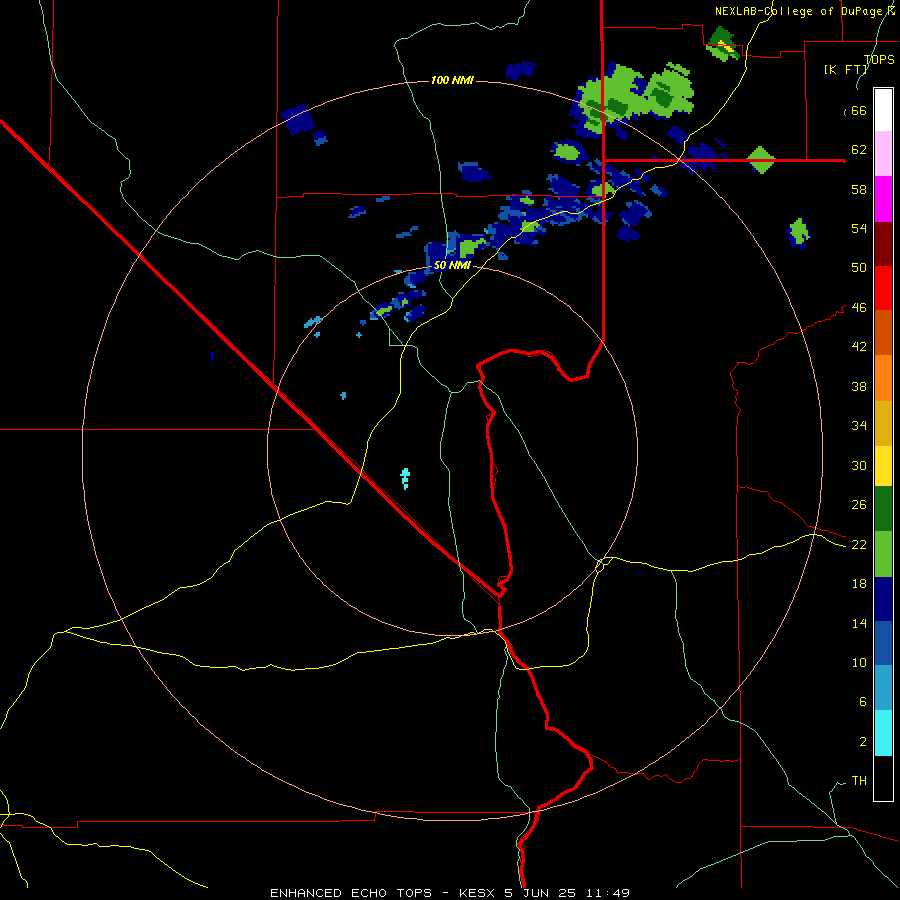Click the 50 legend value

(x=859, y=267)
